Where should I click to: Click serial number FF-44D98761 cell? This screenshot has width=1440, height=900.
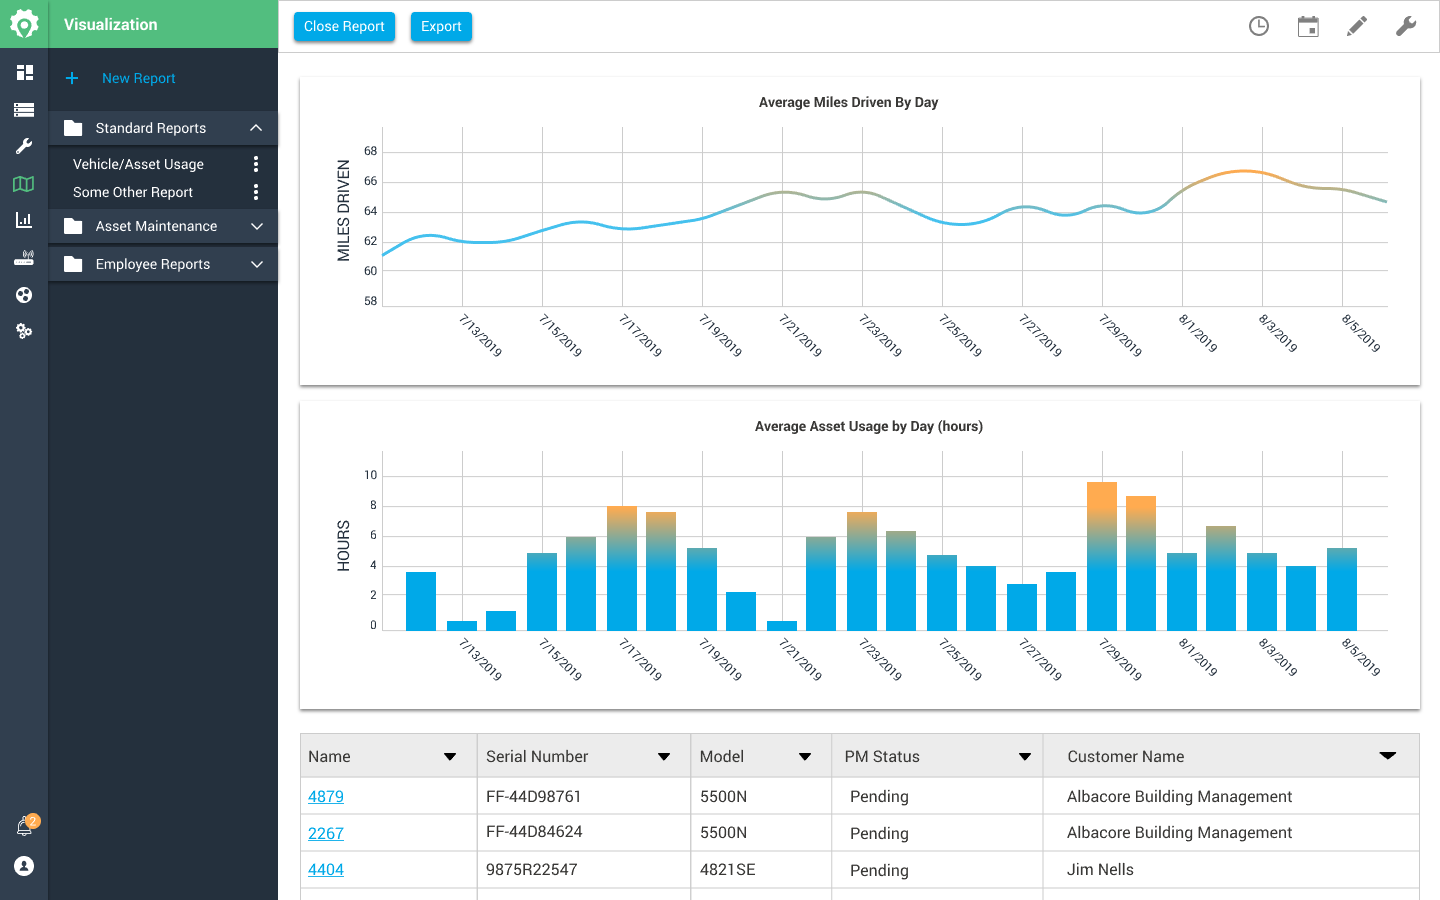[x=584, y=796]
